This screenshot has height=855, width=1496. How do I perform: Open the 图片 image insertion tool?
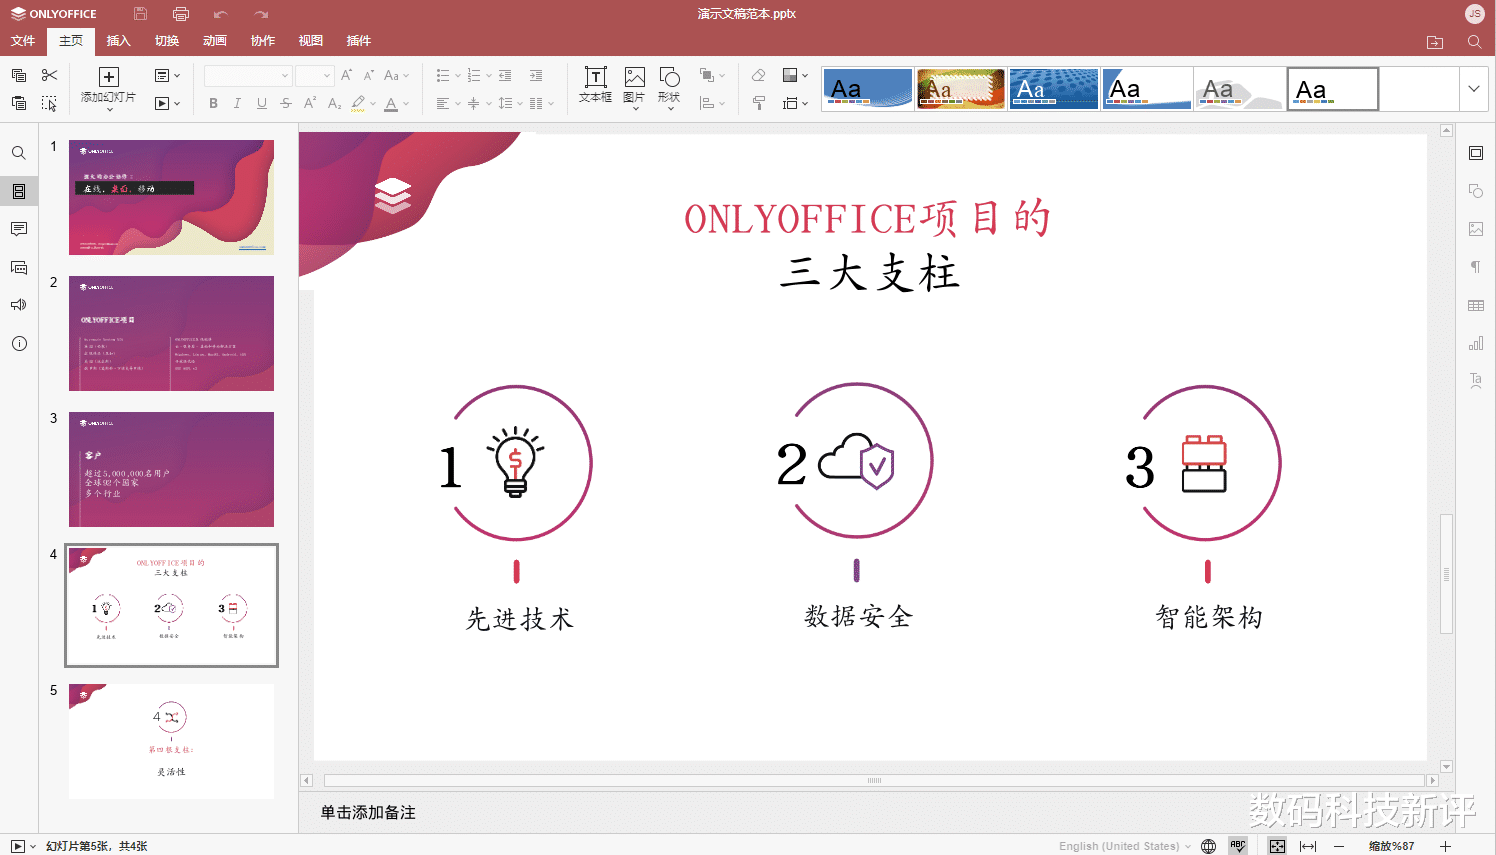[x=633, y=85]
